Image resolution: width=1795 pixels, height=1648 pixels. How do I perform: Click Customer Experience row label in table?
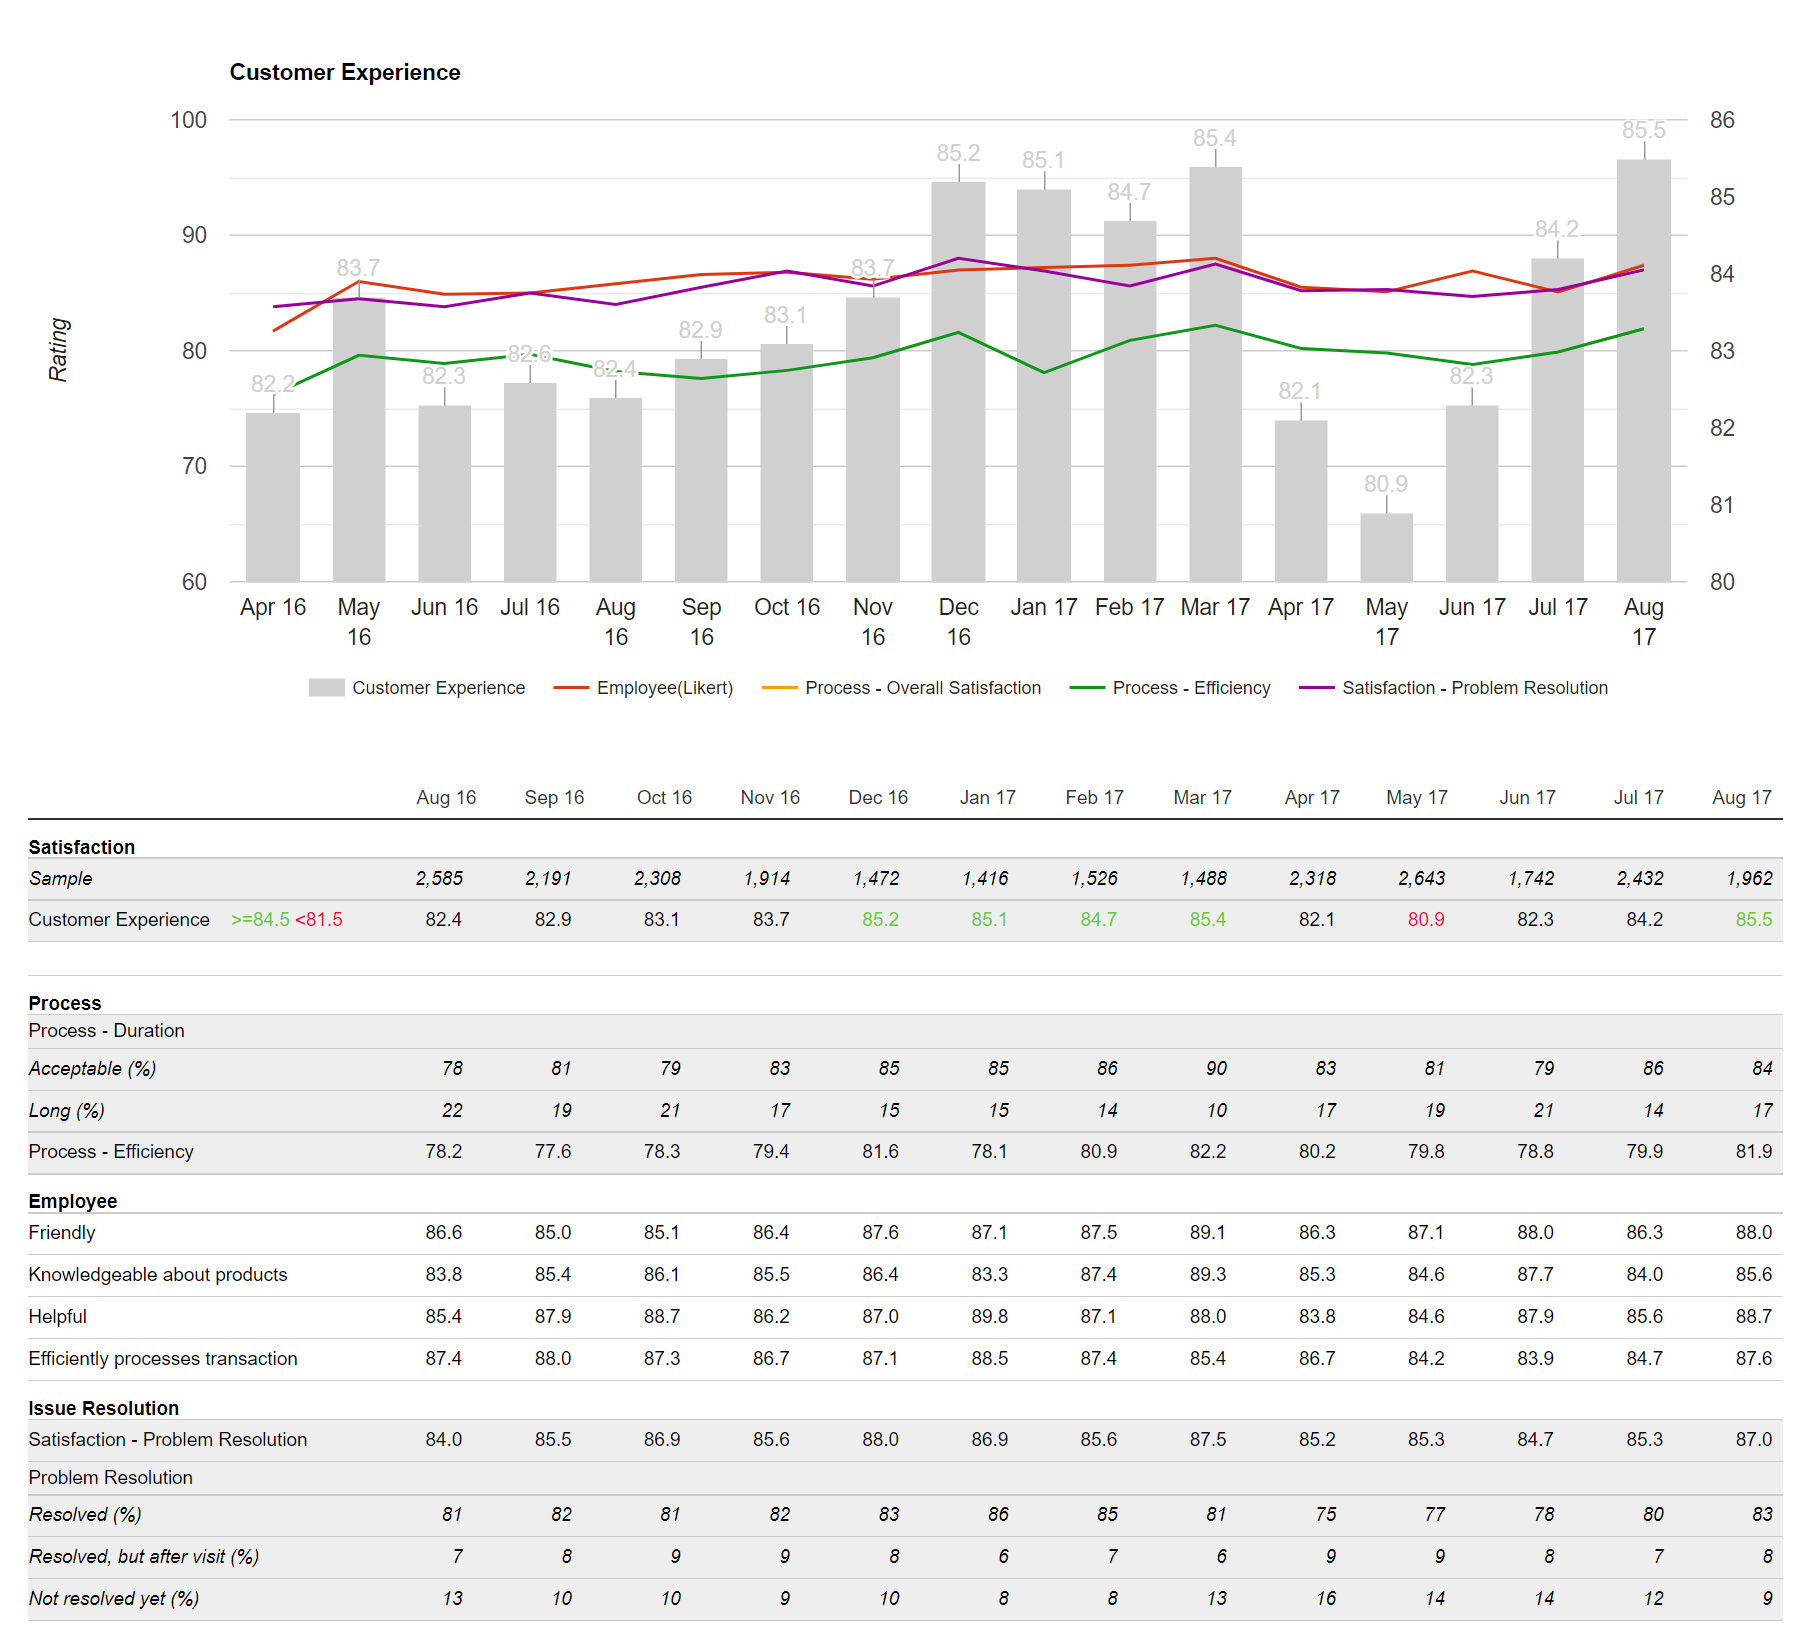tap(119, 919)
